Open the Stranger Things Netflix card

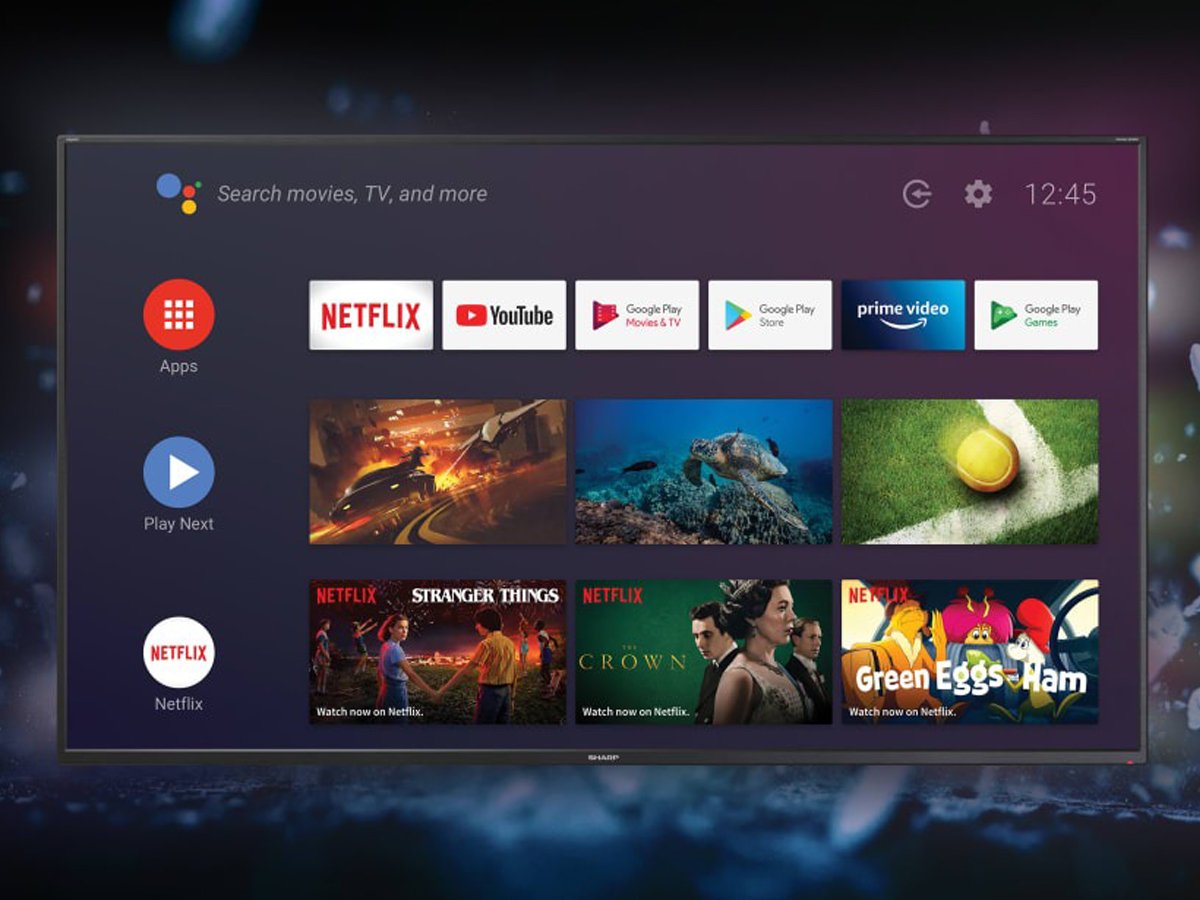tap(438, 652)
